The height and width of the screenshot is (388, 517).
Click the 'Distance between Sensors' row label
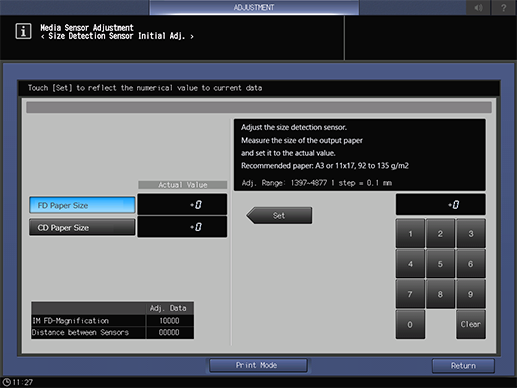[x=80, y=332]
